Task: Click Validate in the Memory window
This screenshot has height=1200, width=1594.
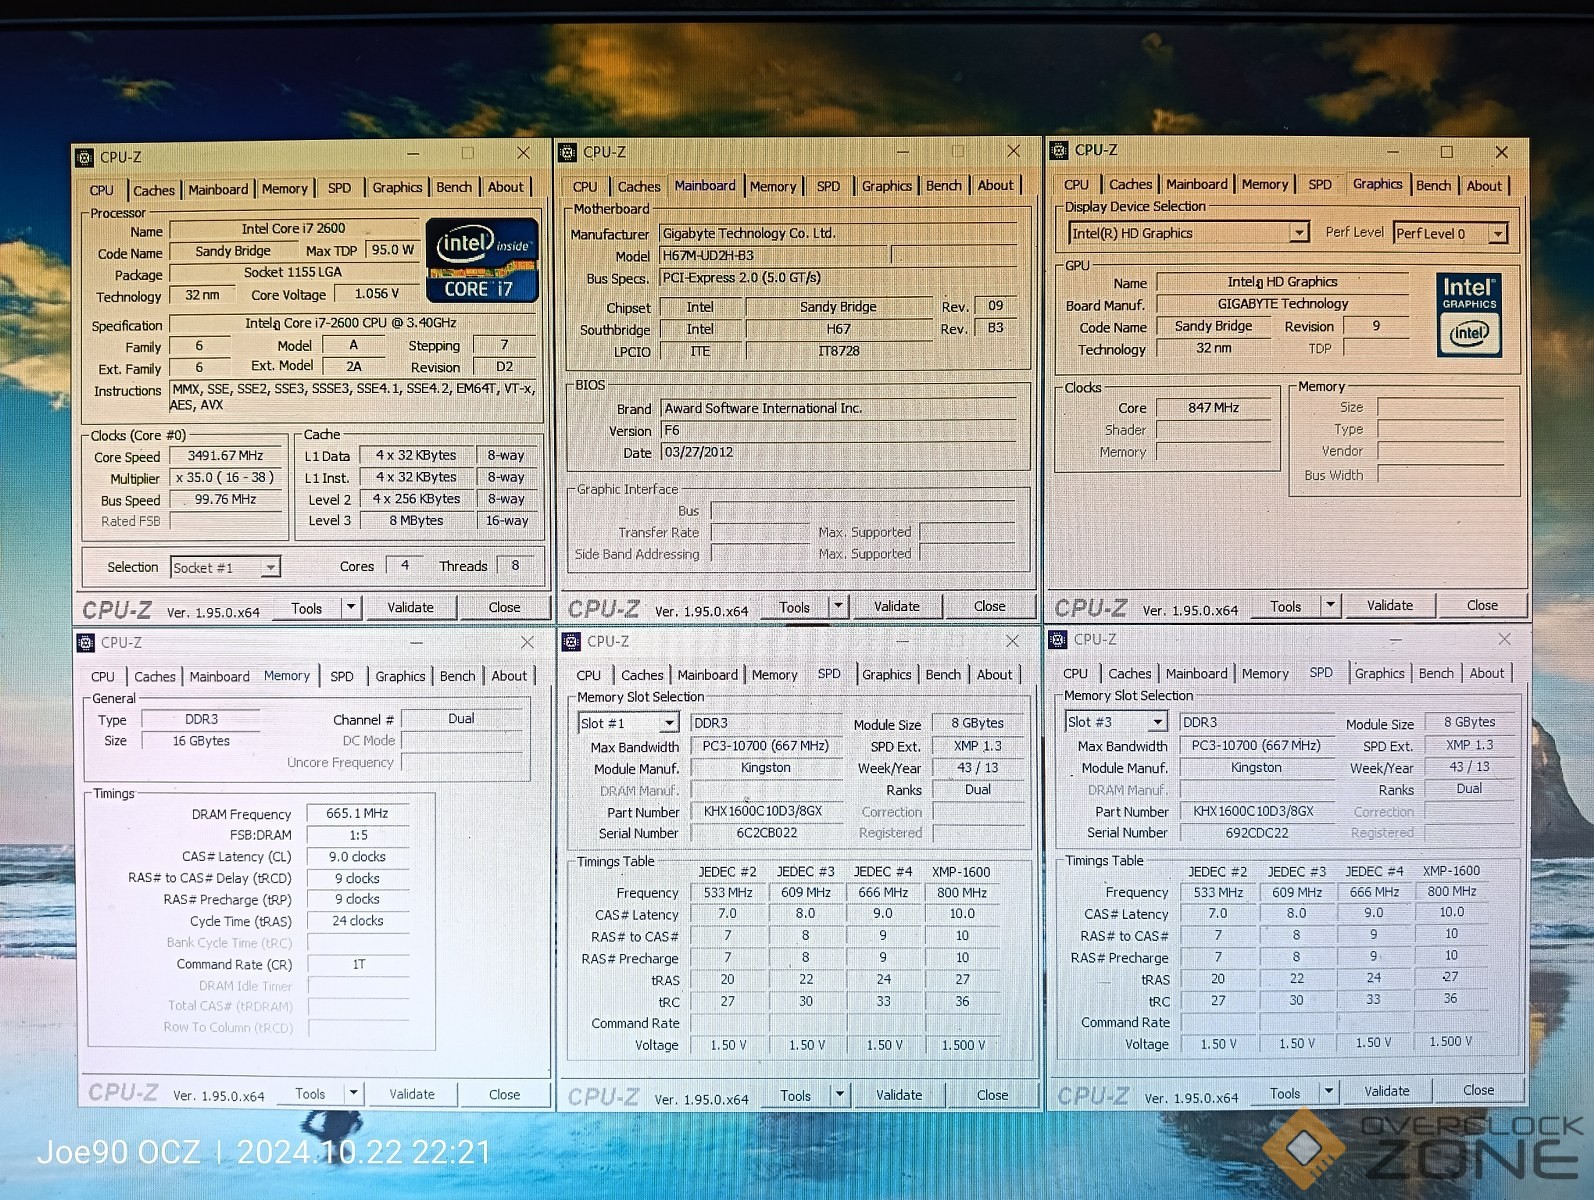Action: pos(412,1094)
